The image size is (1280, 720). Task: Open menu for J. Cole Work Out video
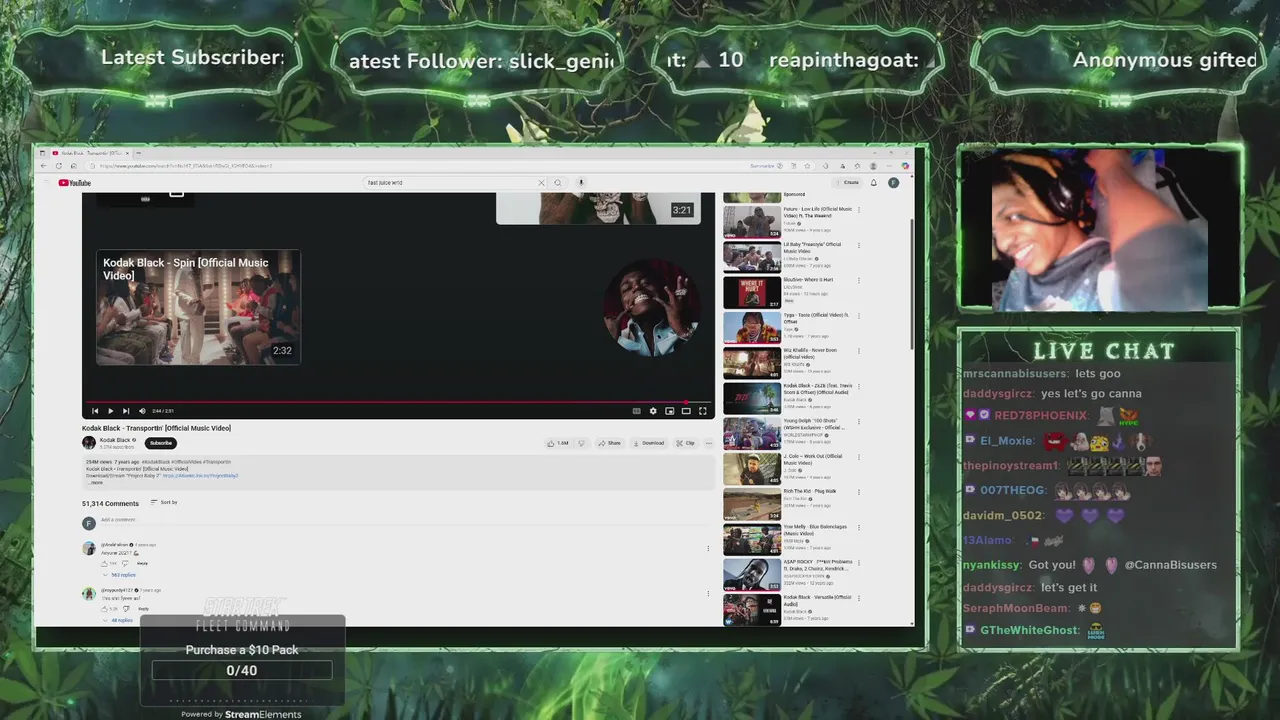pos(859,457)
